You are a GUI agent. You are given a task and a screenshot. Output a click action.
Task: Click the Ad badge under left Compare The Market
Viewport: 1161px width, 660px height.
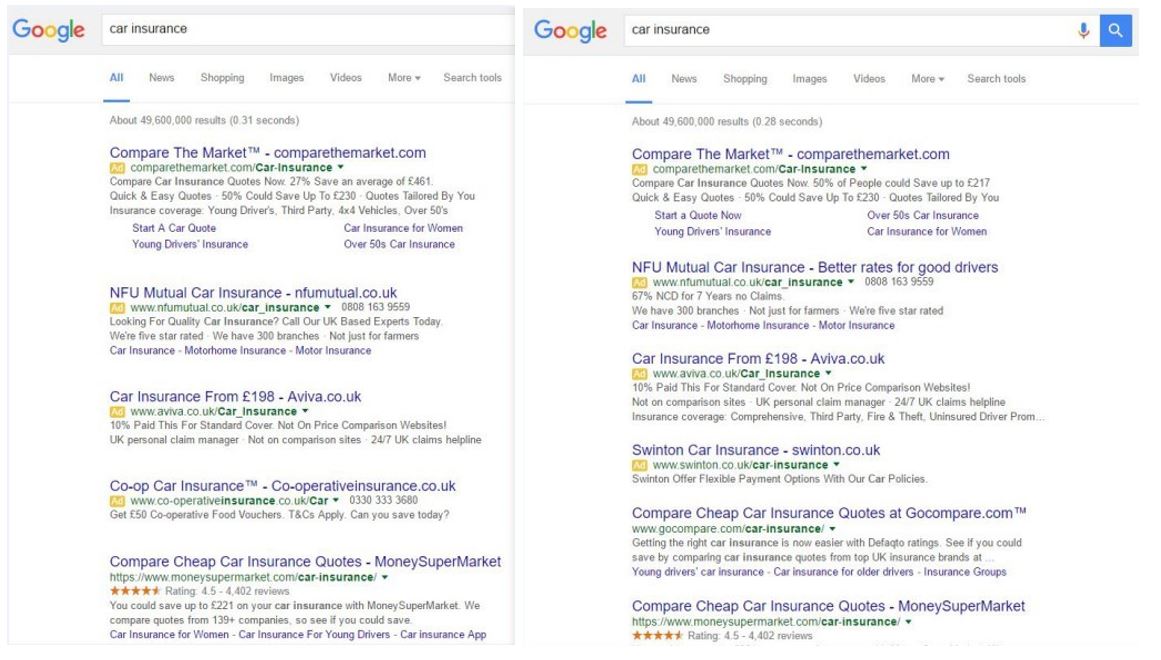117,168
